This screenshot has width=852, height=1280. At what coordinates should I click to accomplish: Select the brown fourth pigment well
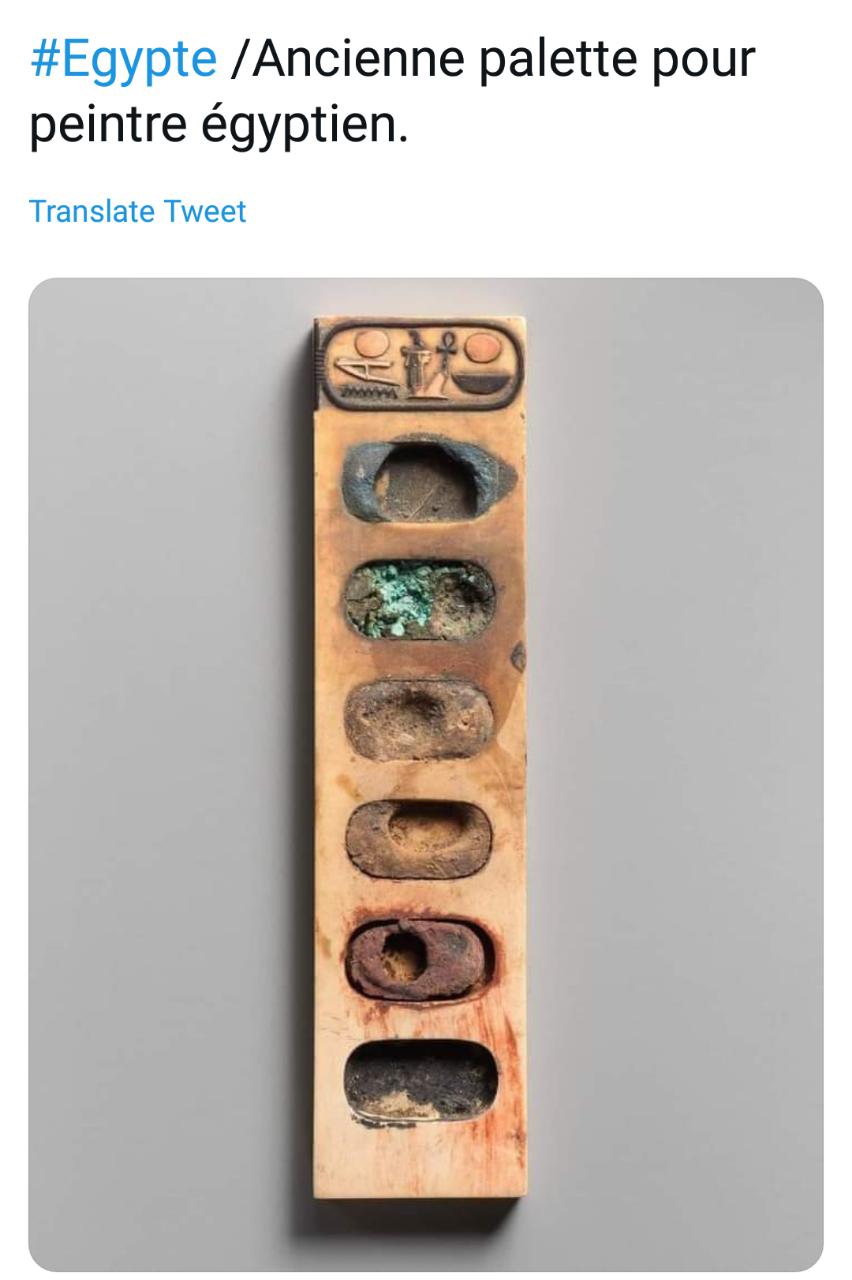tap(419, 838)
